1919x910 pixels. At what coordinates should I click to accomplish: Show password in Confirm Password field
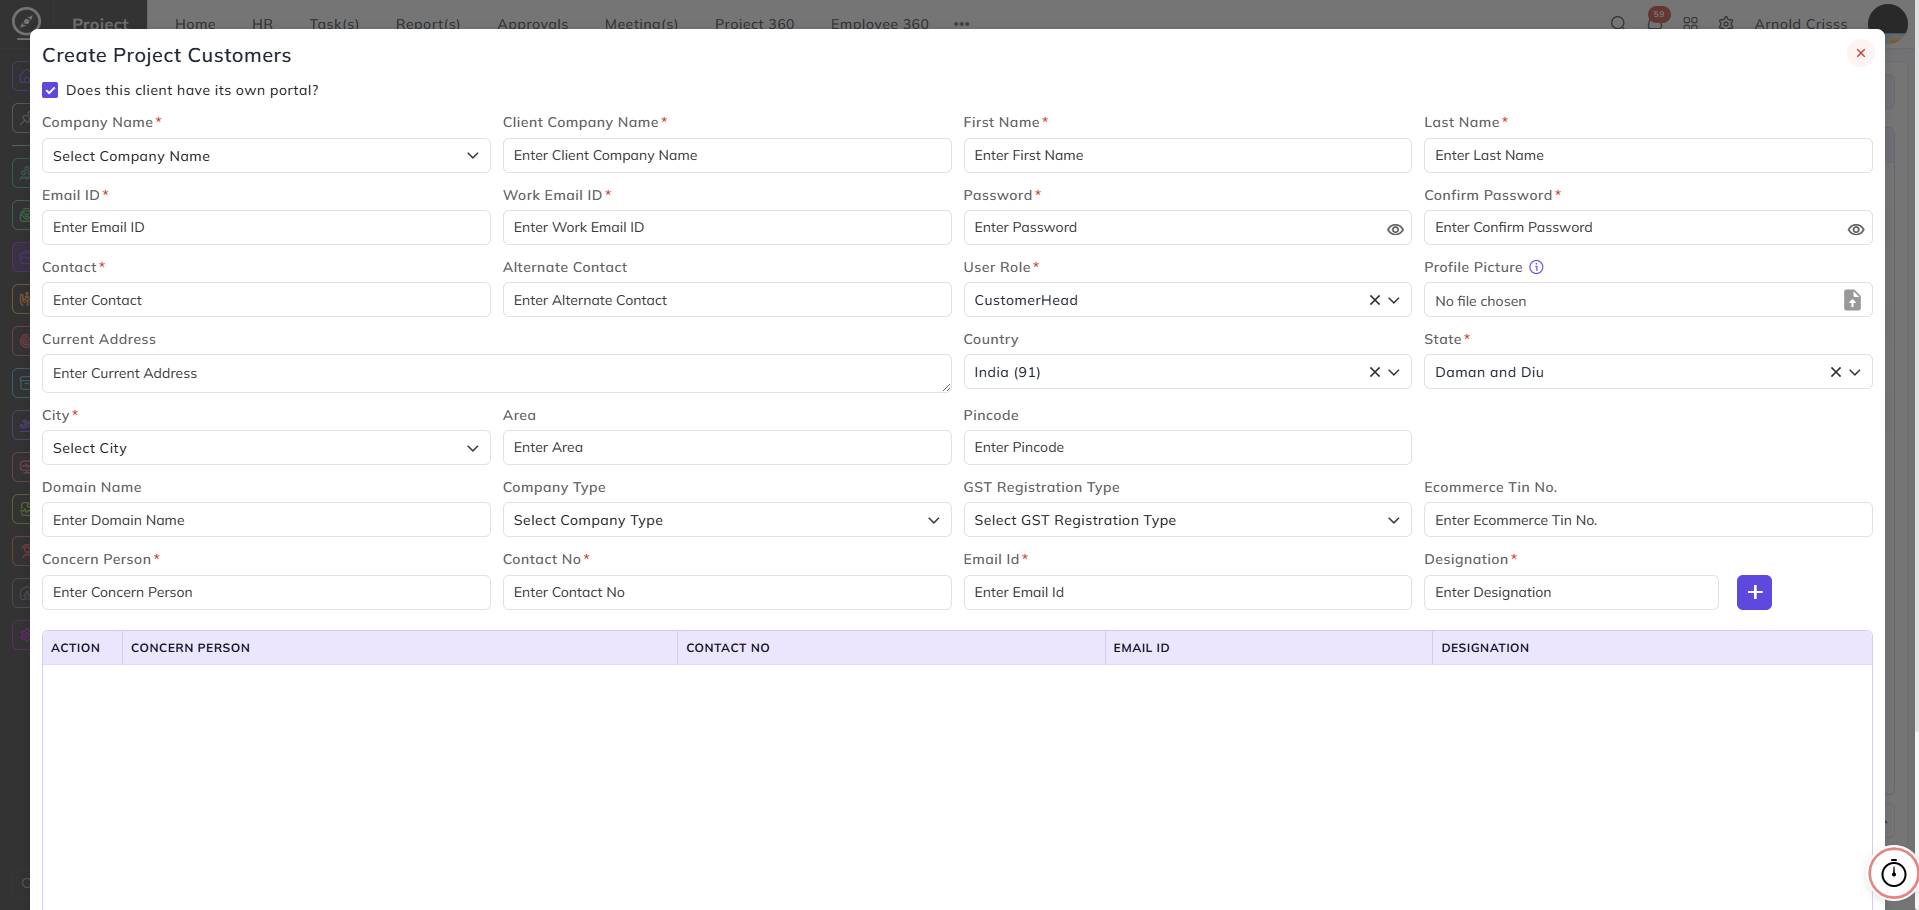(1856, 229)
